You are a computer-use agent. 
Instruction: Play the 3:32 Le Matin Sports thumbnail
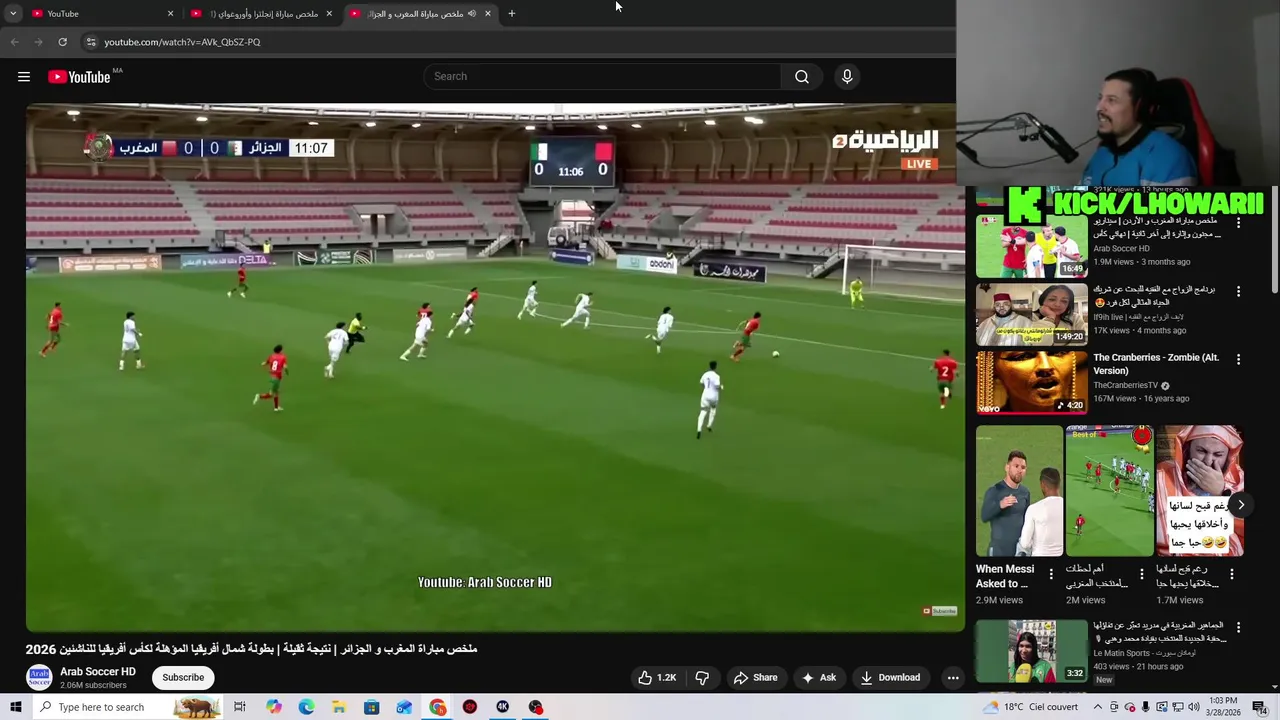[x=1031, y=651]
